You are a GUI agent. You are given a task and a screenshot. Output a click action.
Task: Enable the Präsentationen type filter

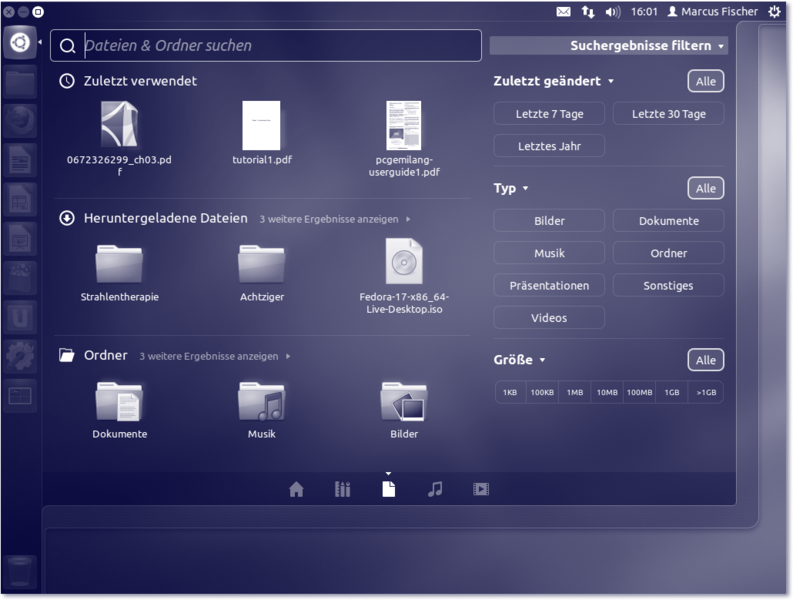[x=549, y=285]
